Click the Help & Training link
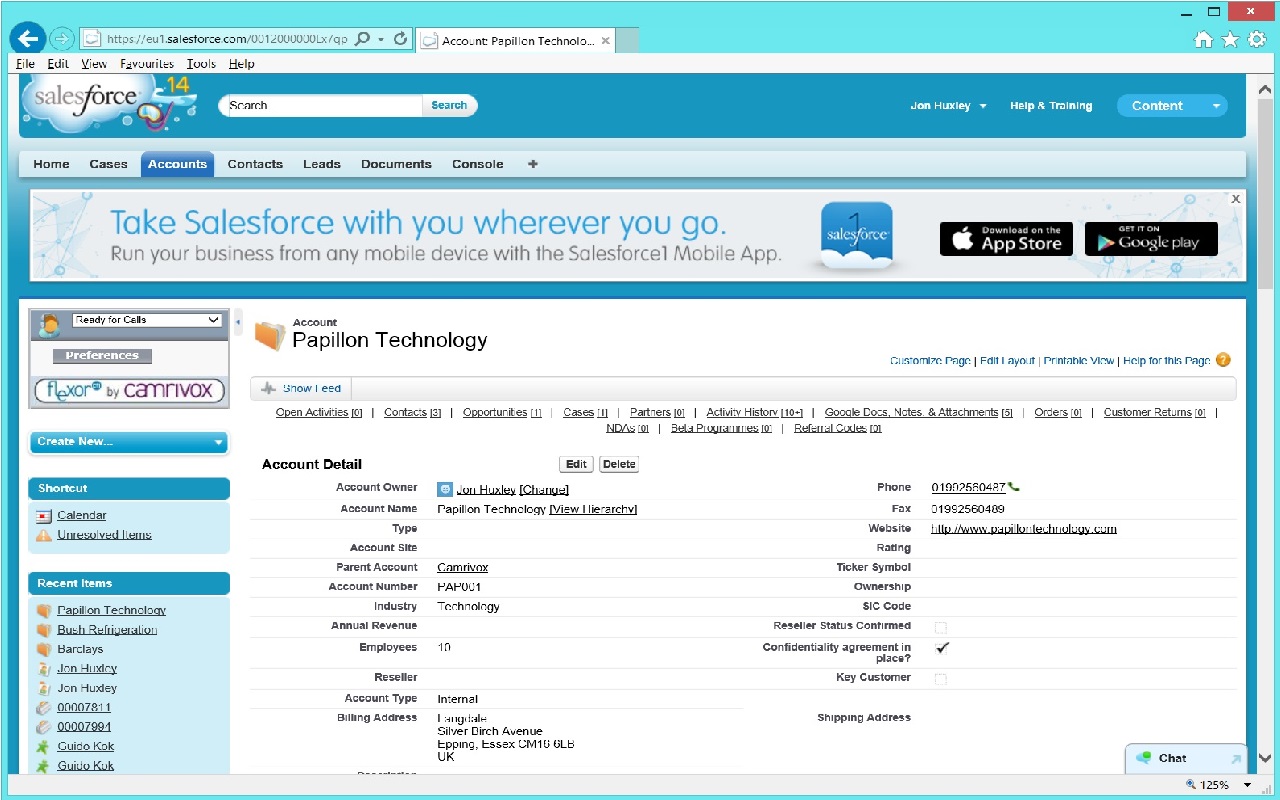 pos(1051,106)
